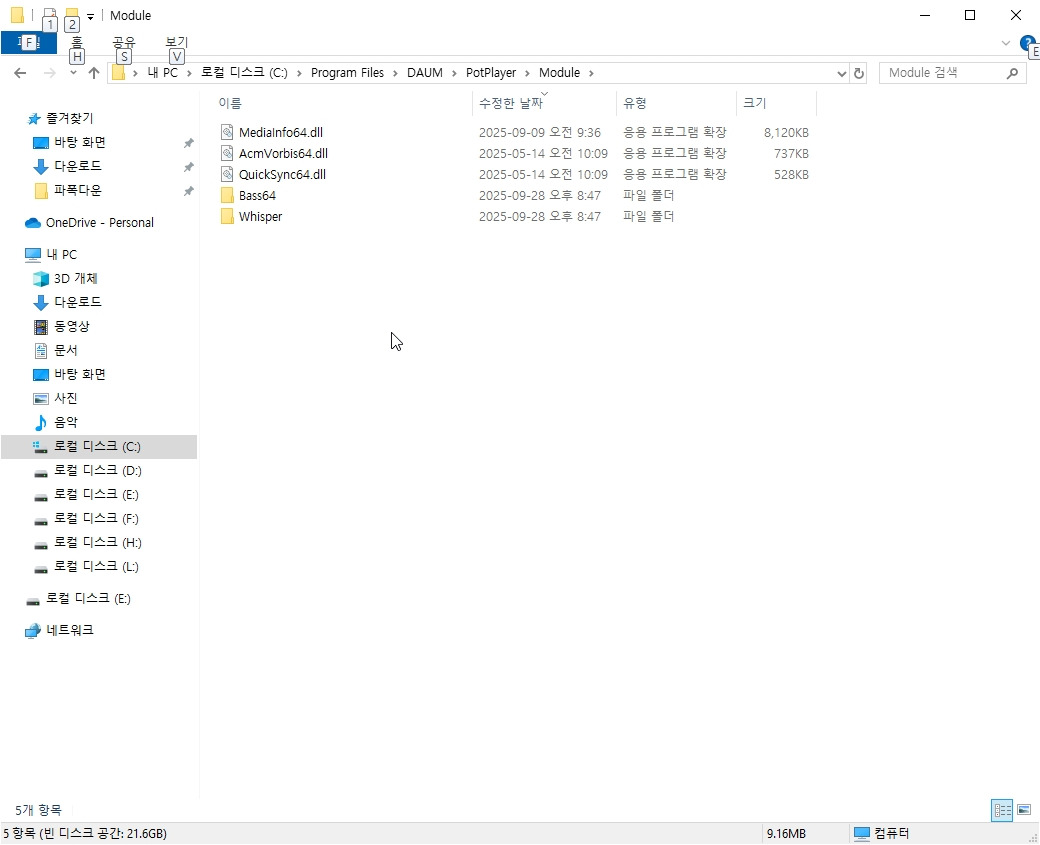
Task: Click the 음악 music note icon
Action: (x=40, y=422)
